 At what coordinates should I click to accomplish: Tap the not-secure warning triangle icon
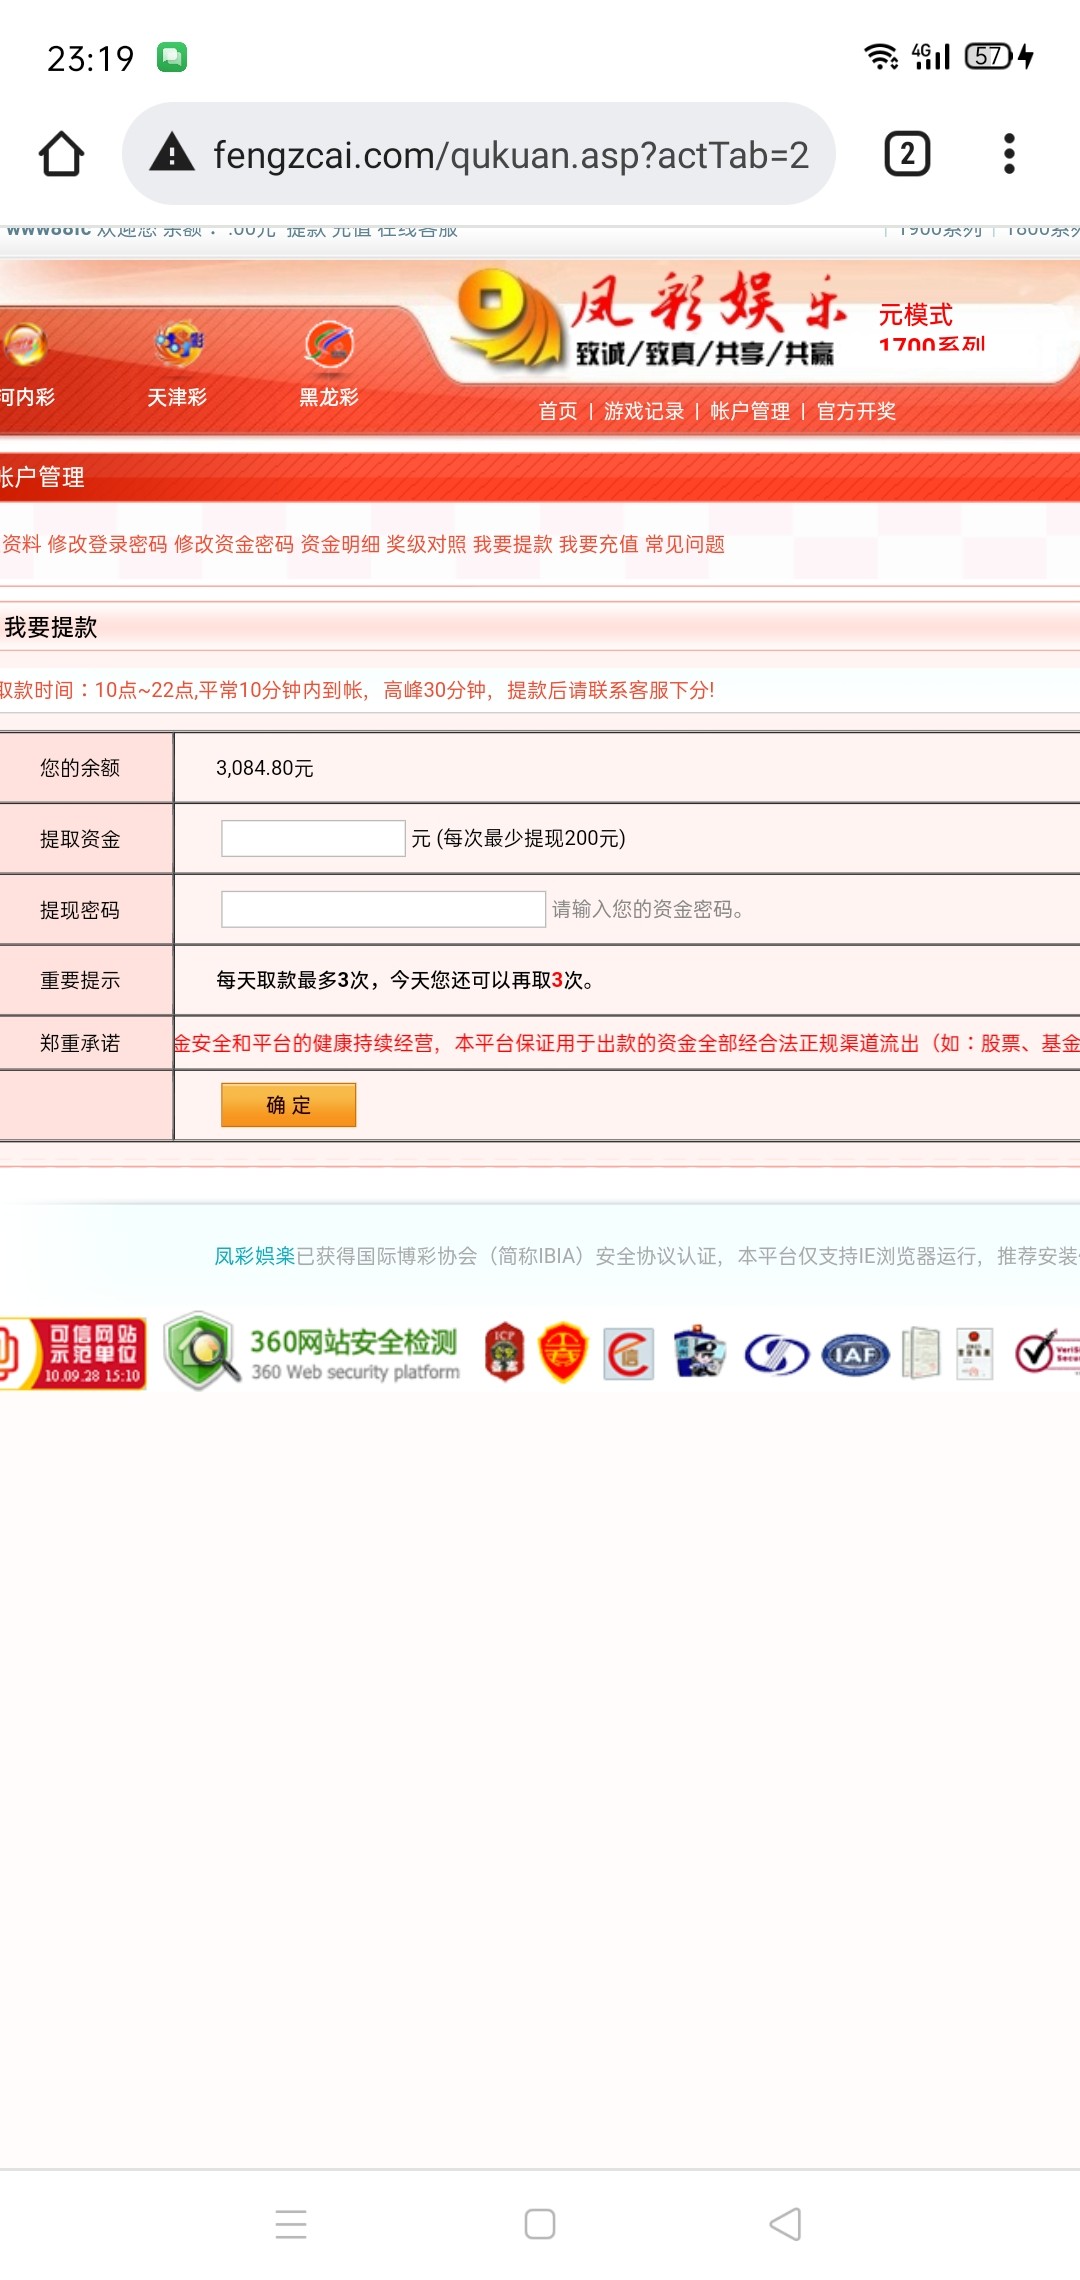click(x=172, y=154)
